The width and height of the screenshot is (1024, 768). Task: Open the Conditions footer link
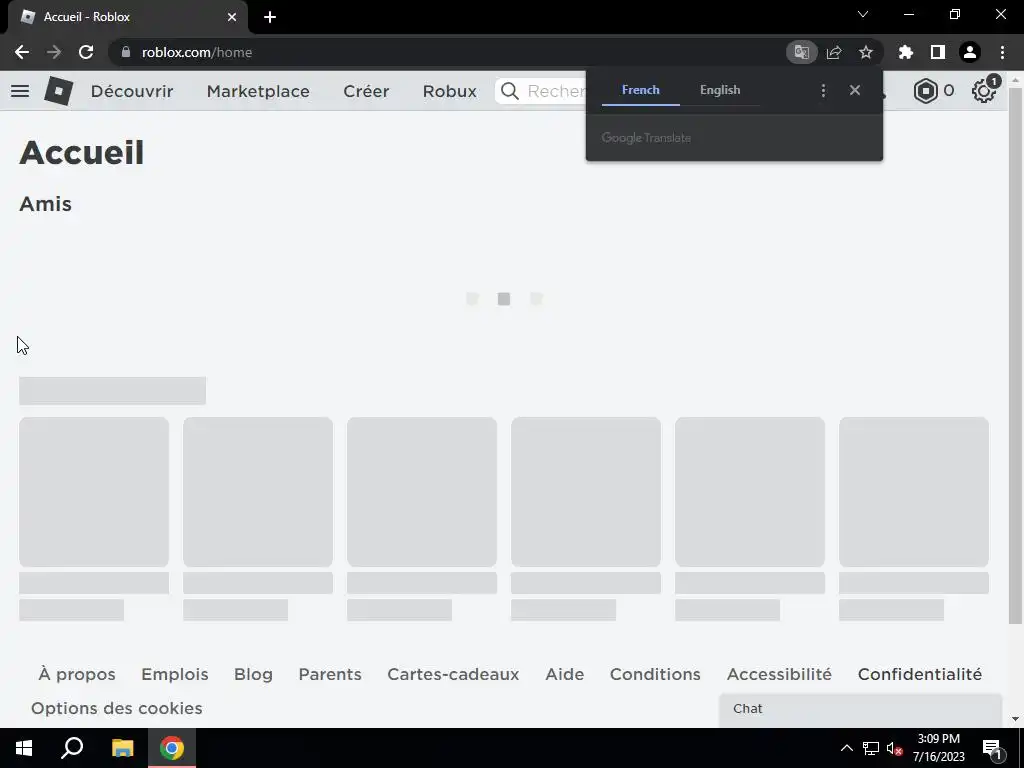[x=655, y=674]
